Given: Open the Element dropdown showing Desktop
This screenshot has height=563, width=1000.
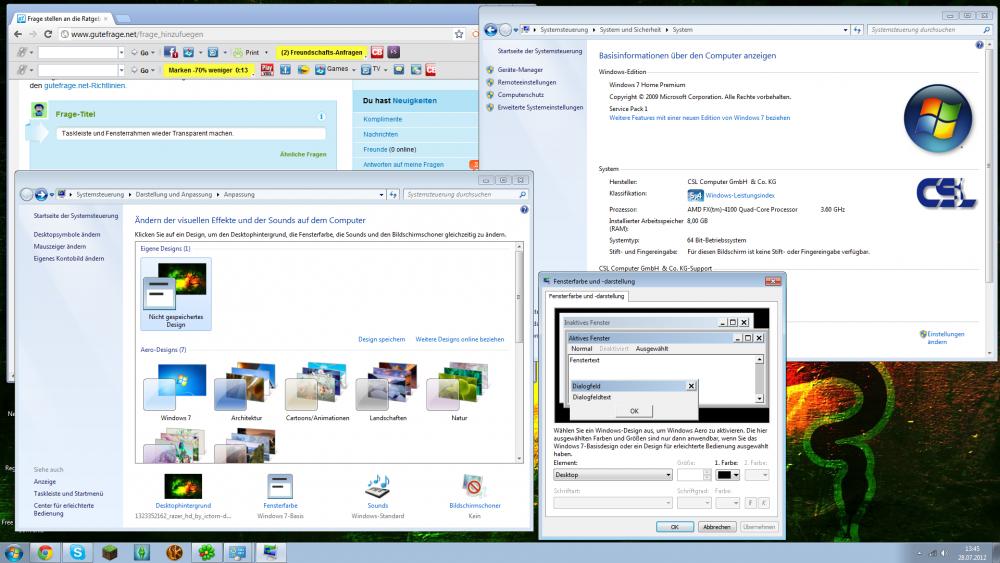Looking at the screenshot, I should point(613,475).
